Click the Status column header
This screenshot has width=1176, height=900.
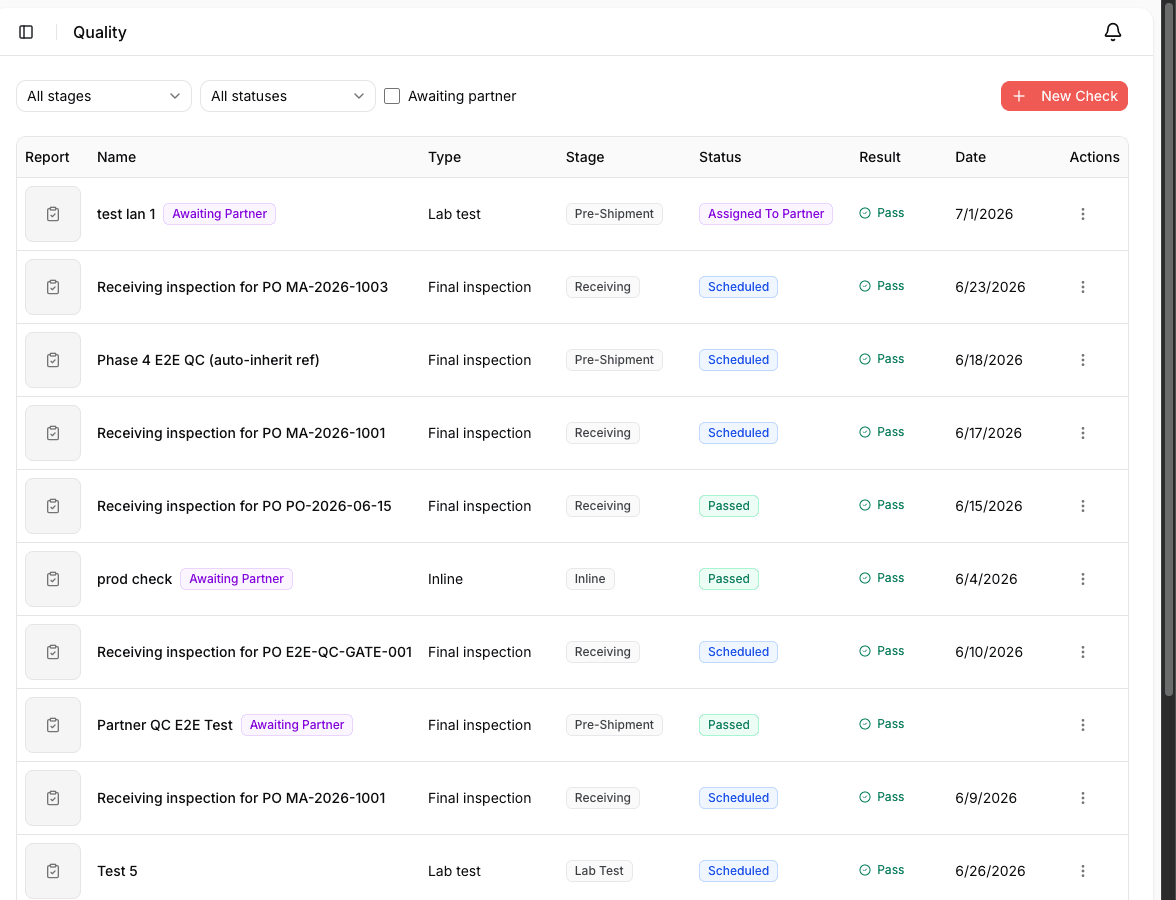click(x=719, y=157)
